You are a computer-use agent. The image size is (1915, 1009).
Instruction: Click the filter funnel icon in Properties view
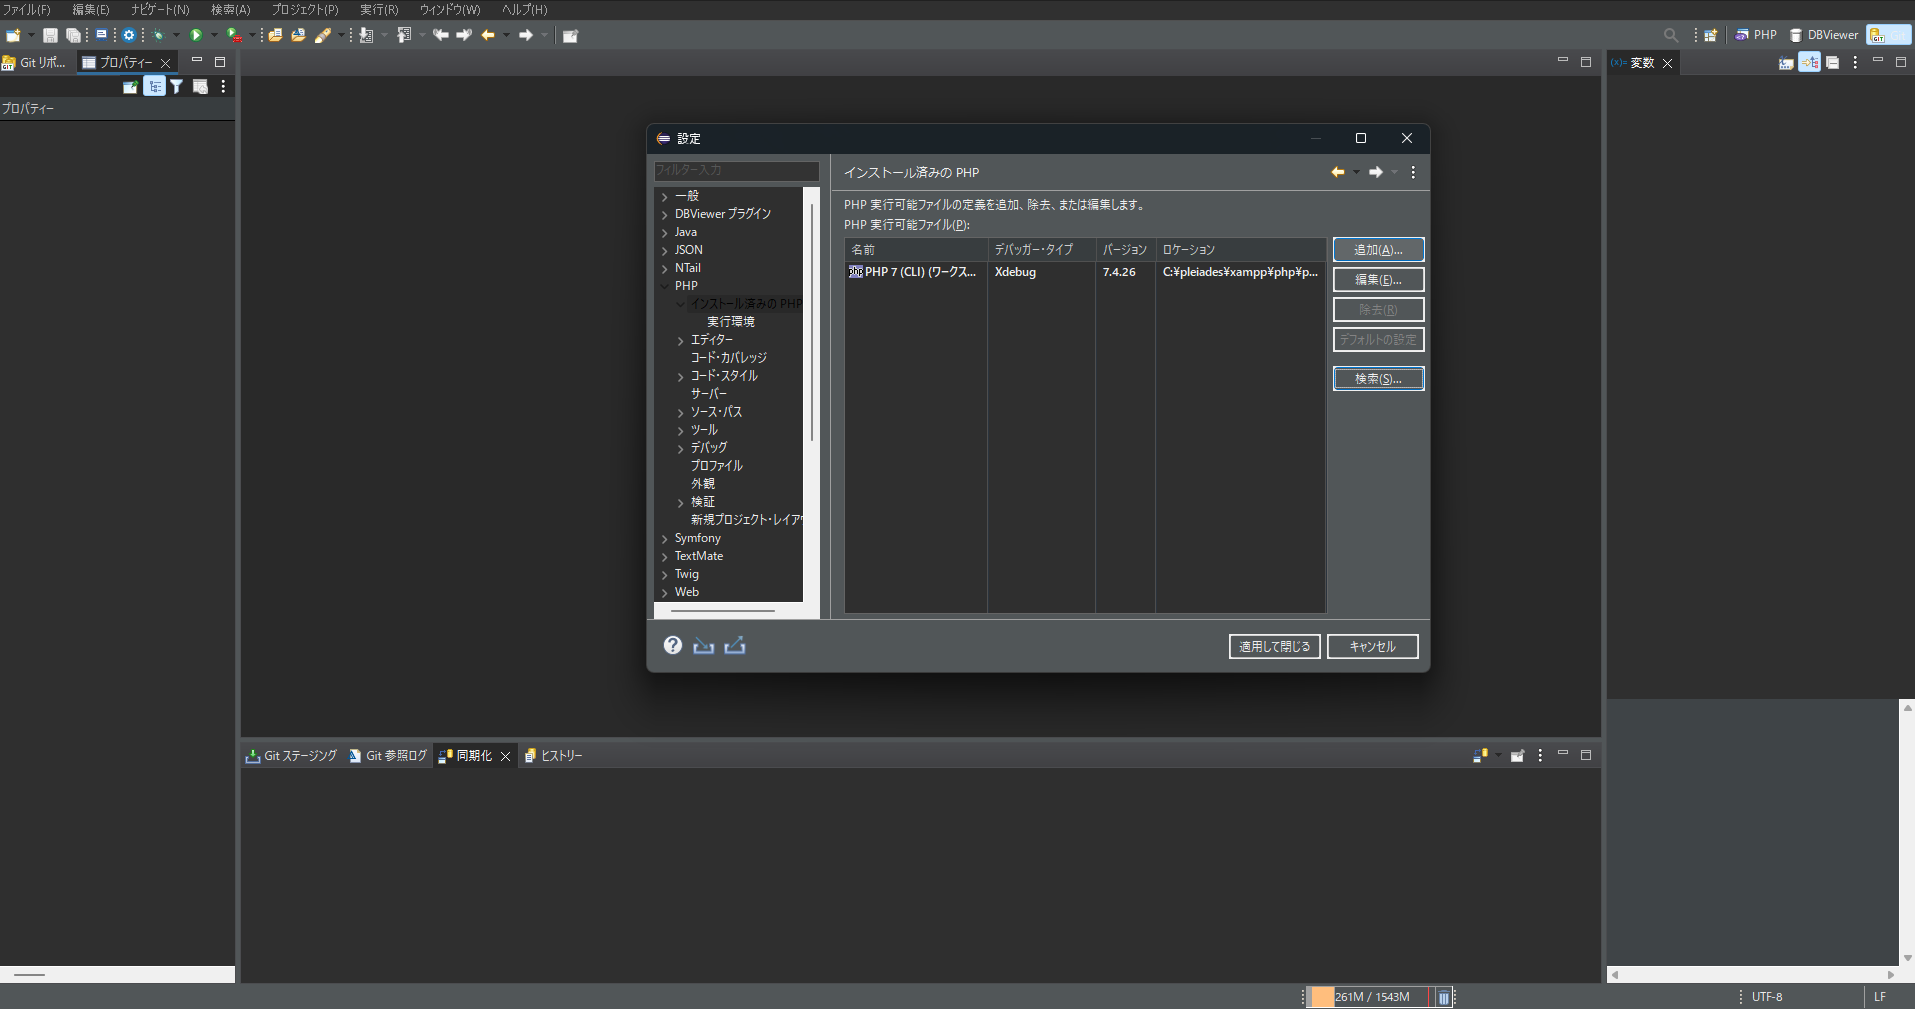click(177, 87)
